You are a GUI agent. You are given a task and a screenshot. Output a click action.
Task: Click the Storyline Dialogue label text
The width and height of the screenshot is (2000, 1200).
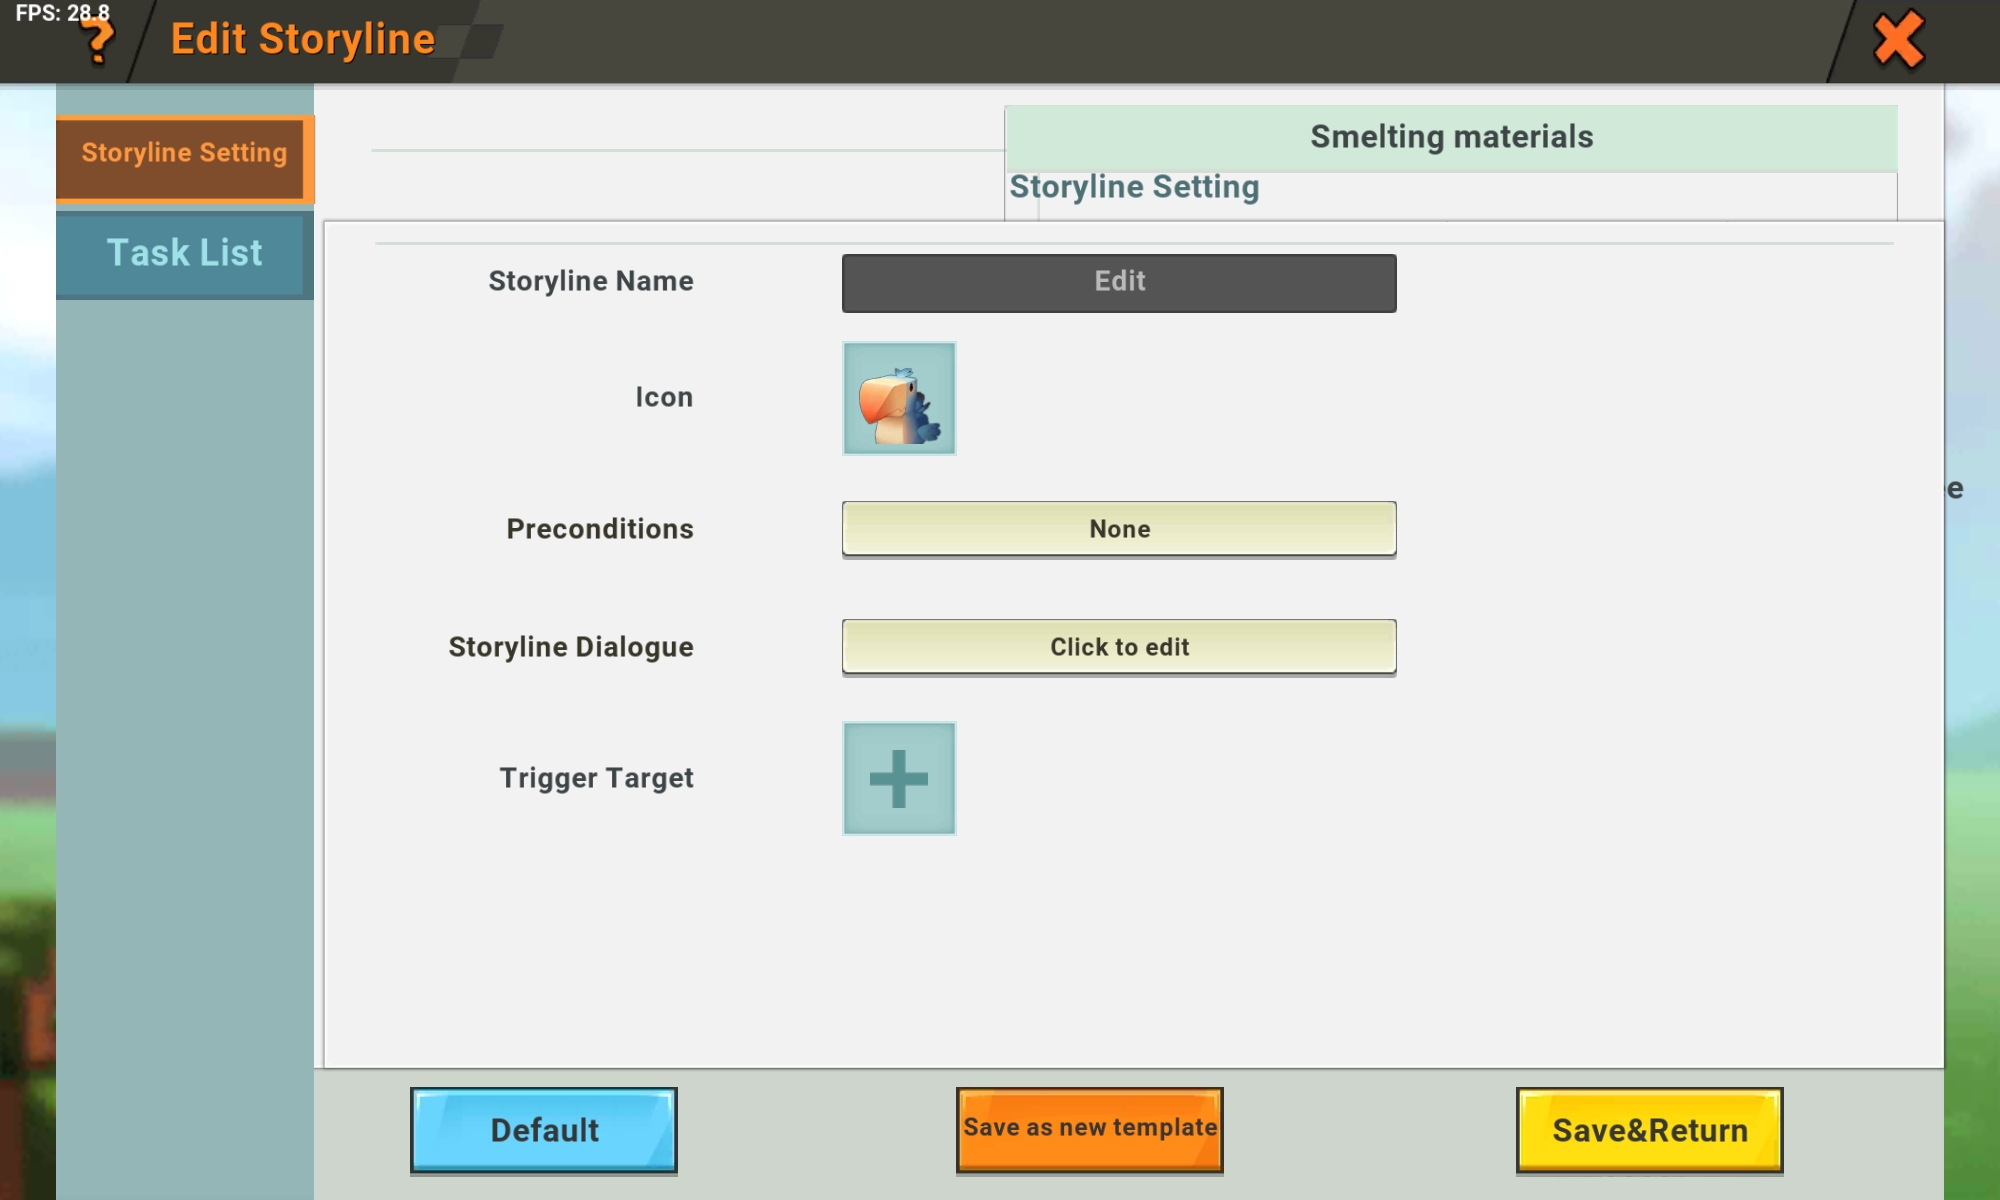pyautogui.click(x=570, y=647)
